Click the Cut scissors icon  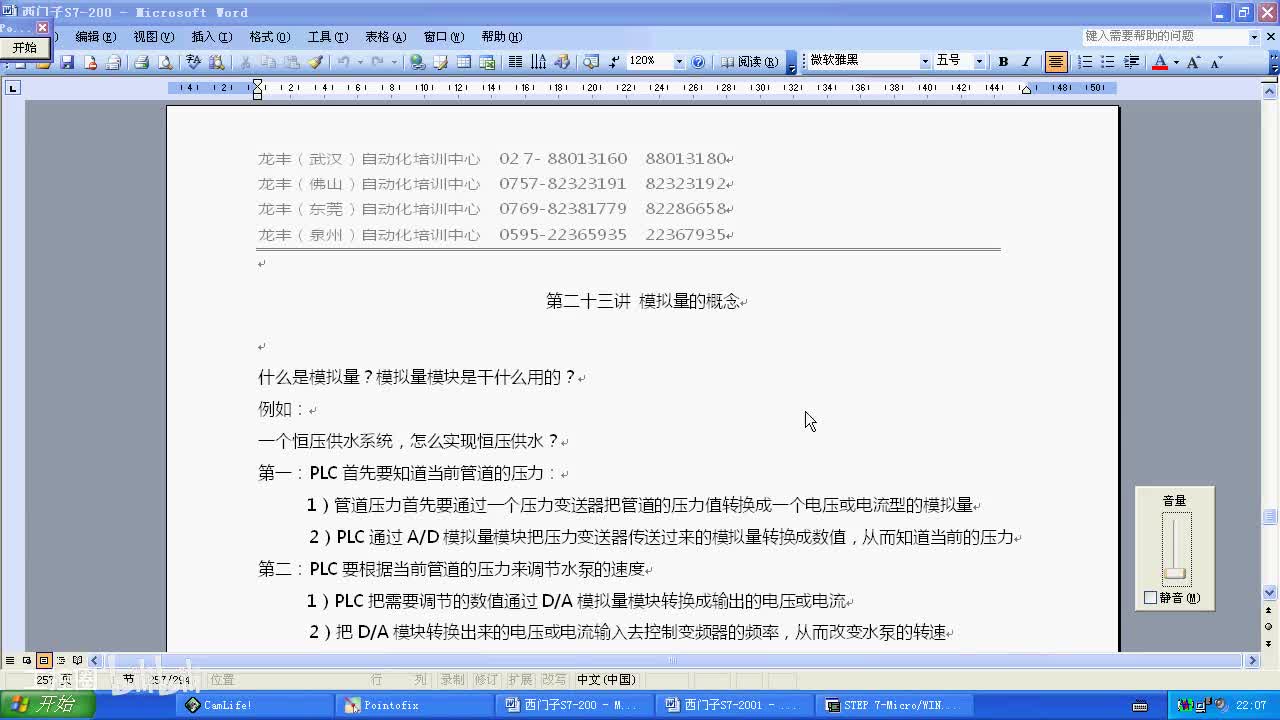point(245,62)
